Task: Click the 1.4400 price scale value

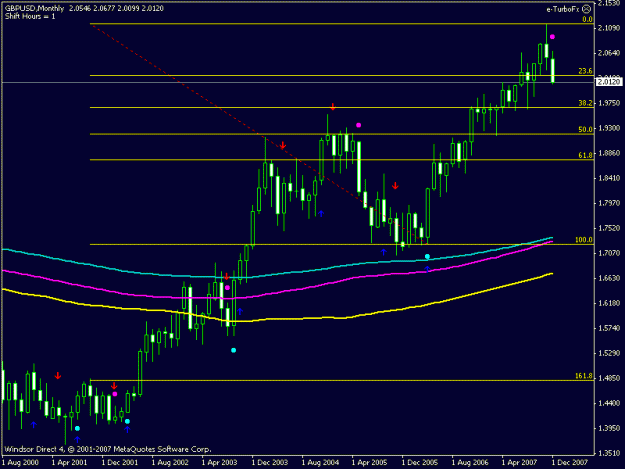Action: tap(609, 403)
